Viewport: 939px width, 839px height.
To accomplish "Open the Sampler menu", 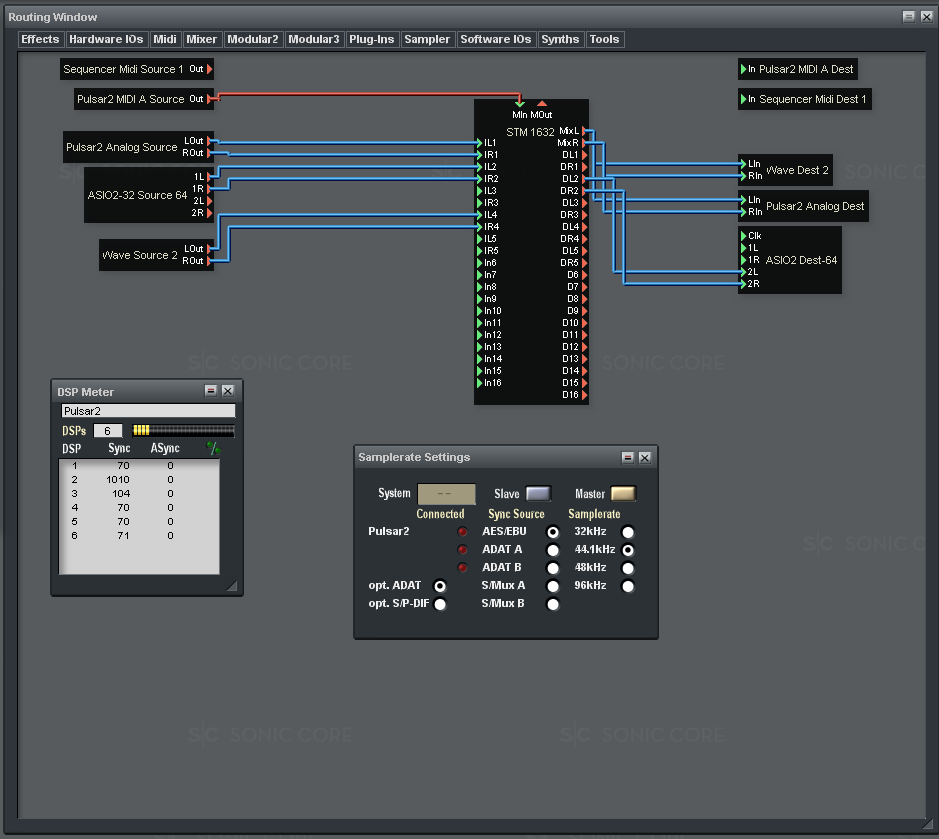I will [x=427, y=40].
